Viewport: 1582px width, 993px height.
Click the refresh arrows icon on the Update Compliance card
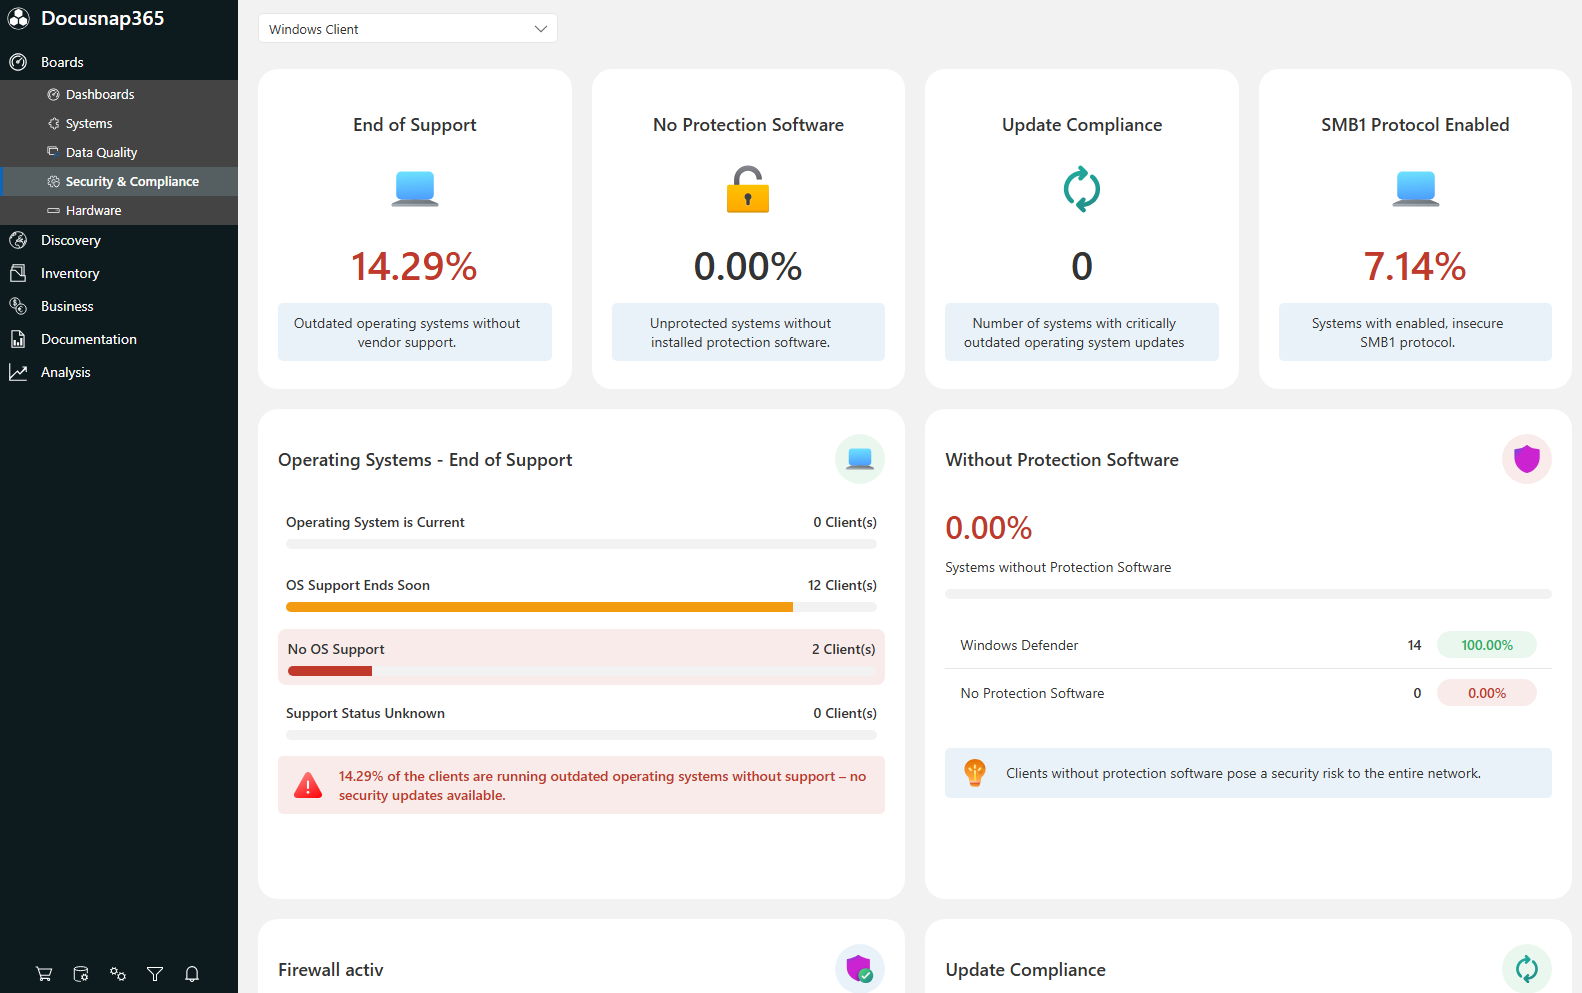[x=1082, y=189]
